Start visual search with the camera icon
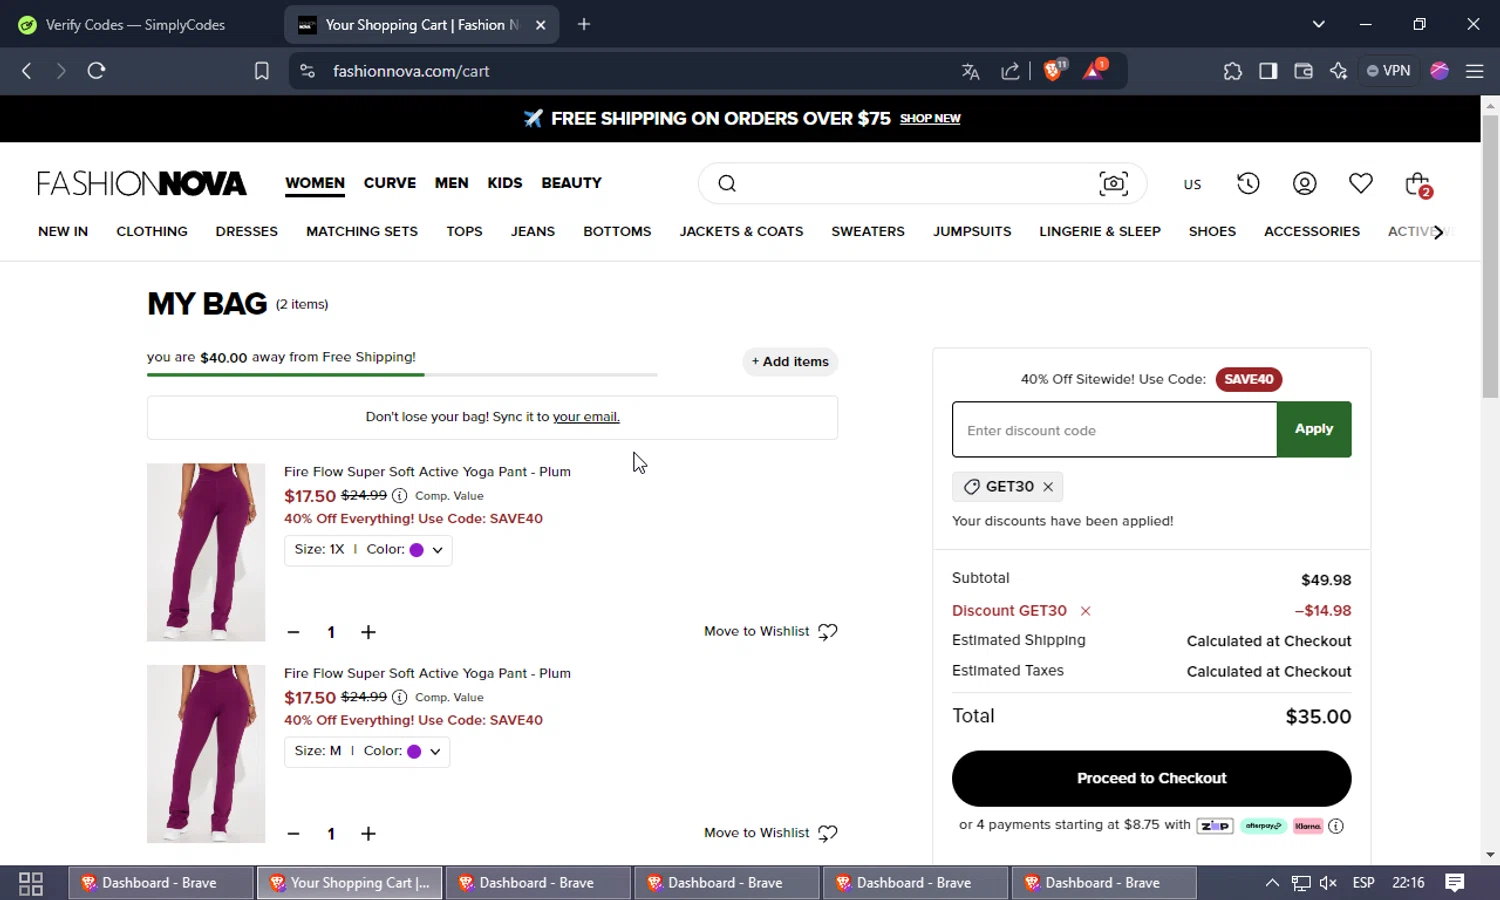Image resolution: width=1500 pixels, height=900 pixels. 1113,184
